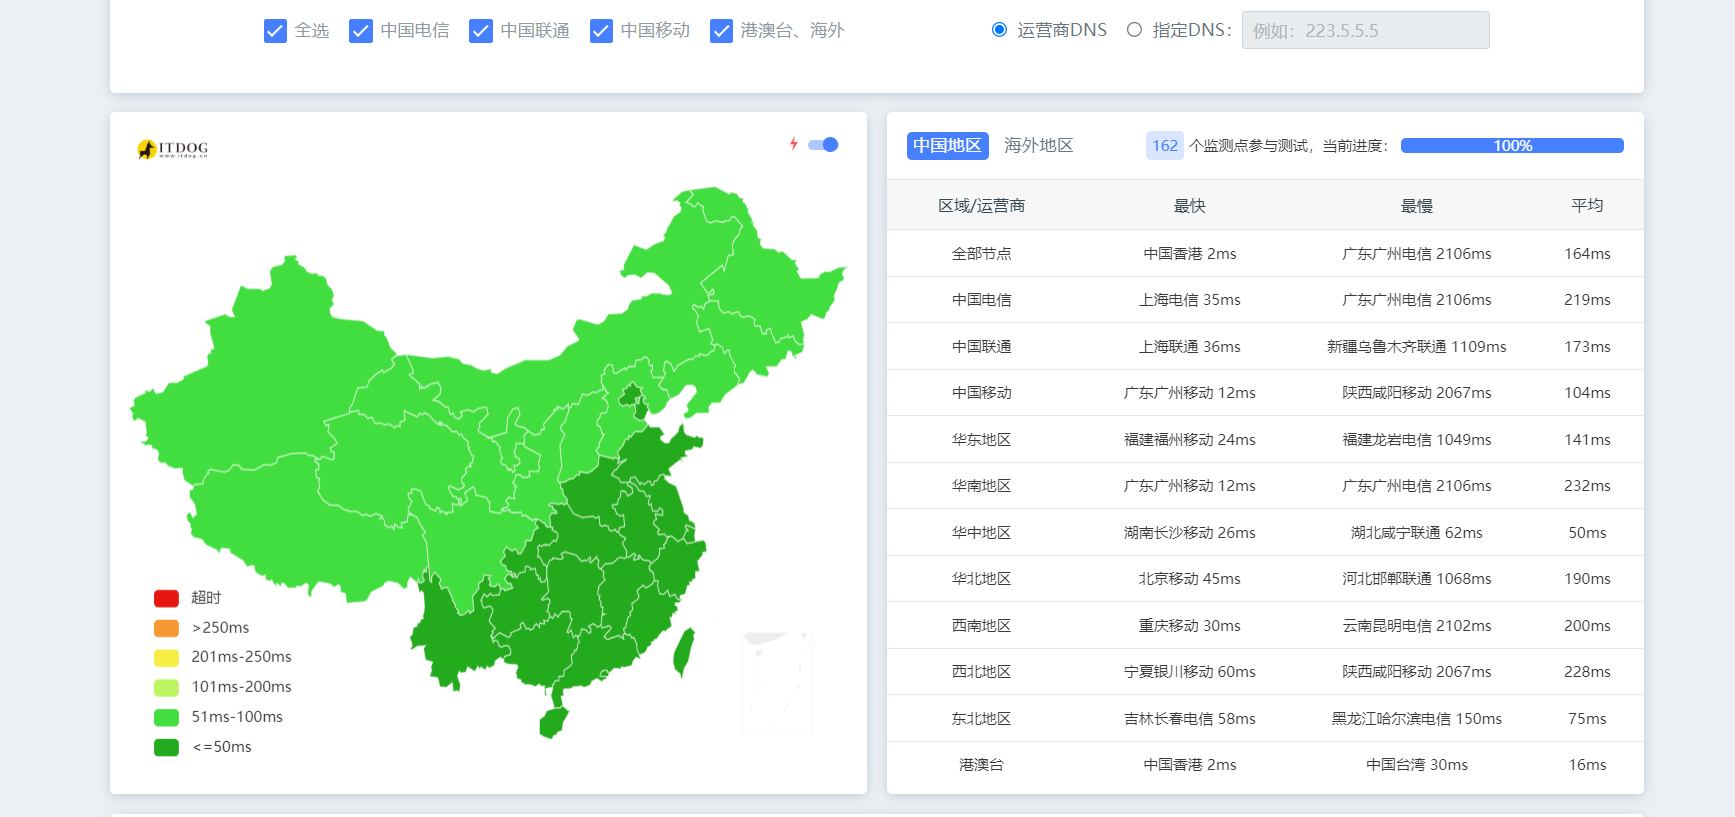Click the 164ms average for 全部节点
The height and width of the screenshot is (817, 1735).
coord(1587,254)
